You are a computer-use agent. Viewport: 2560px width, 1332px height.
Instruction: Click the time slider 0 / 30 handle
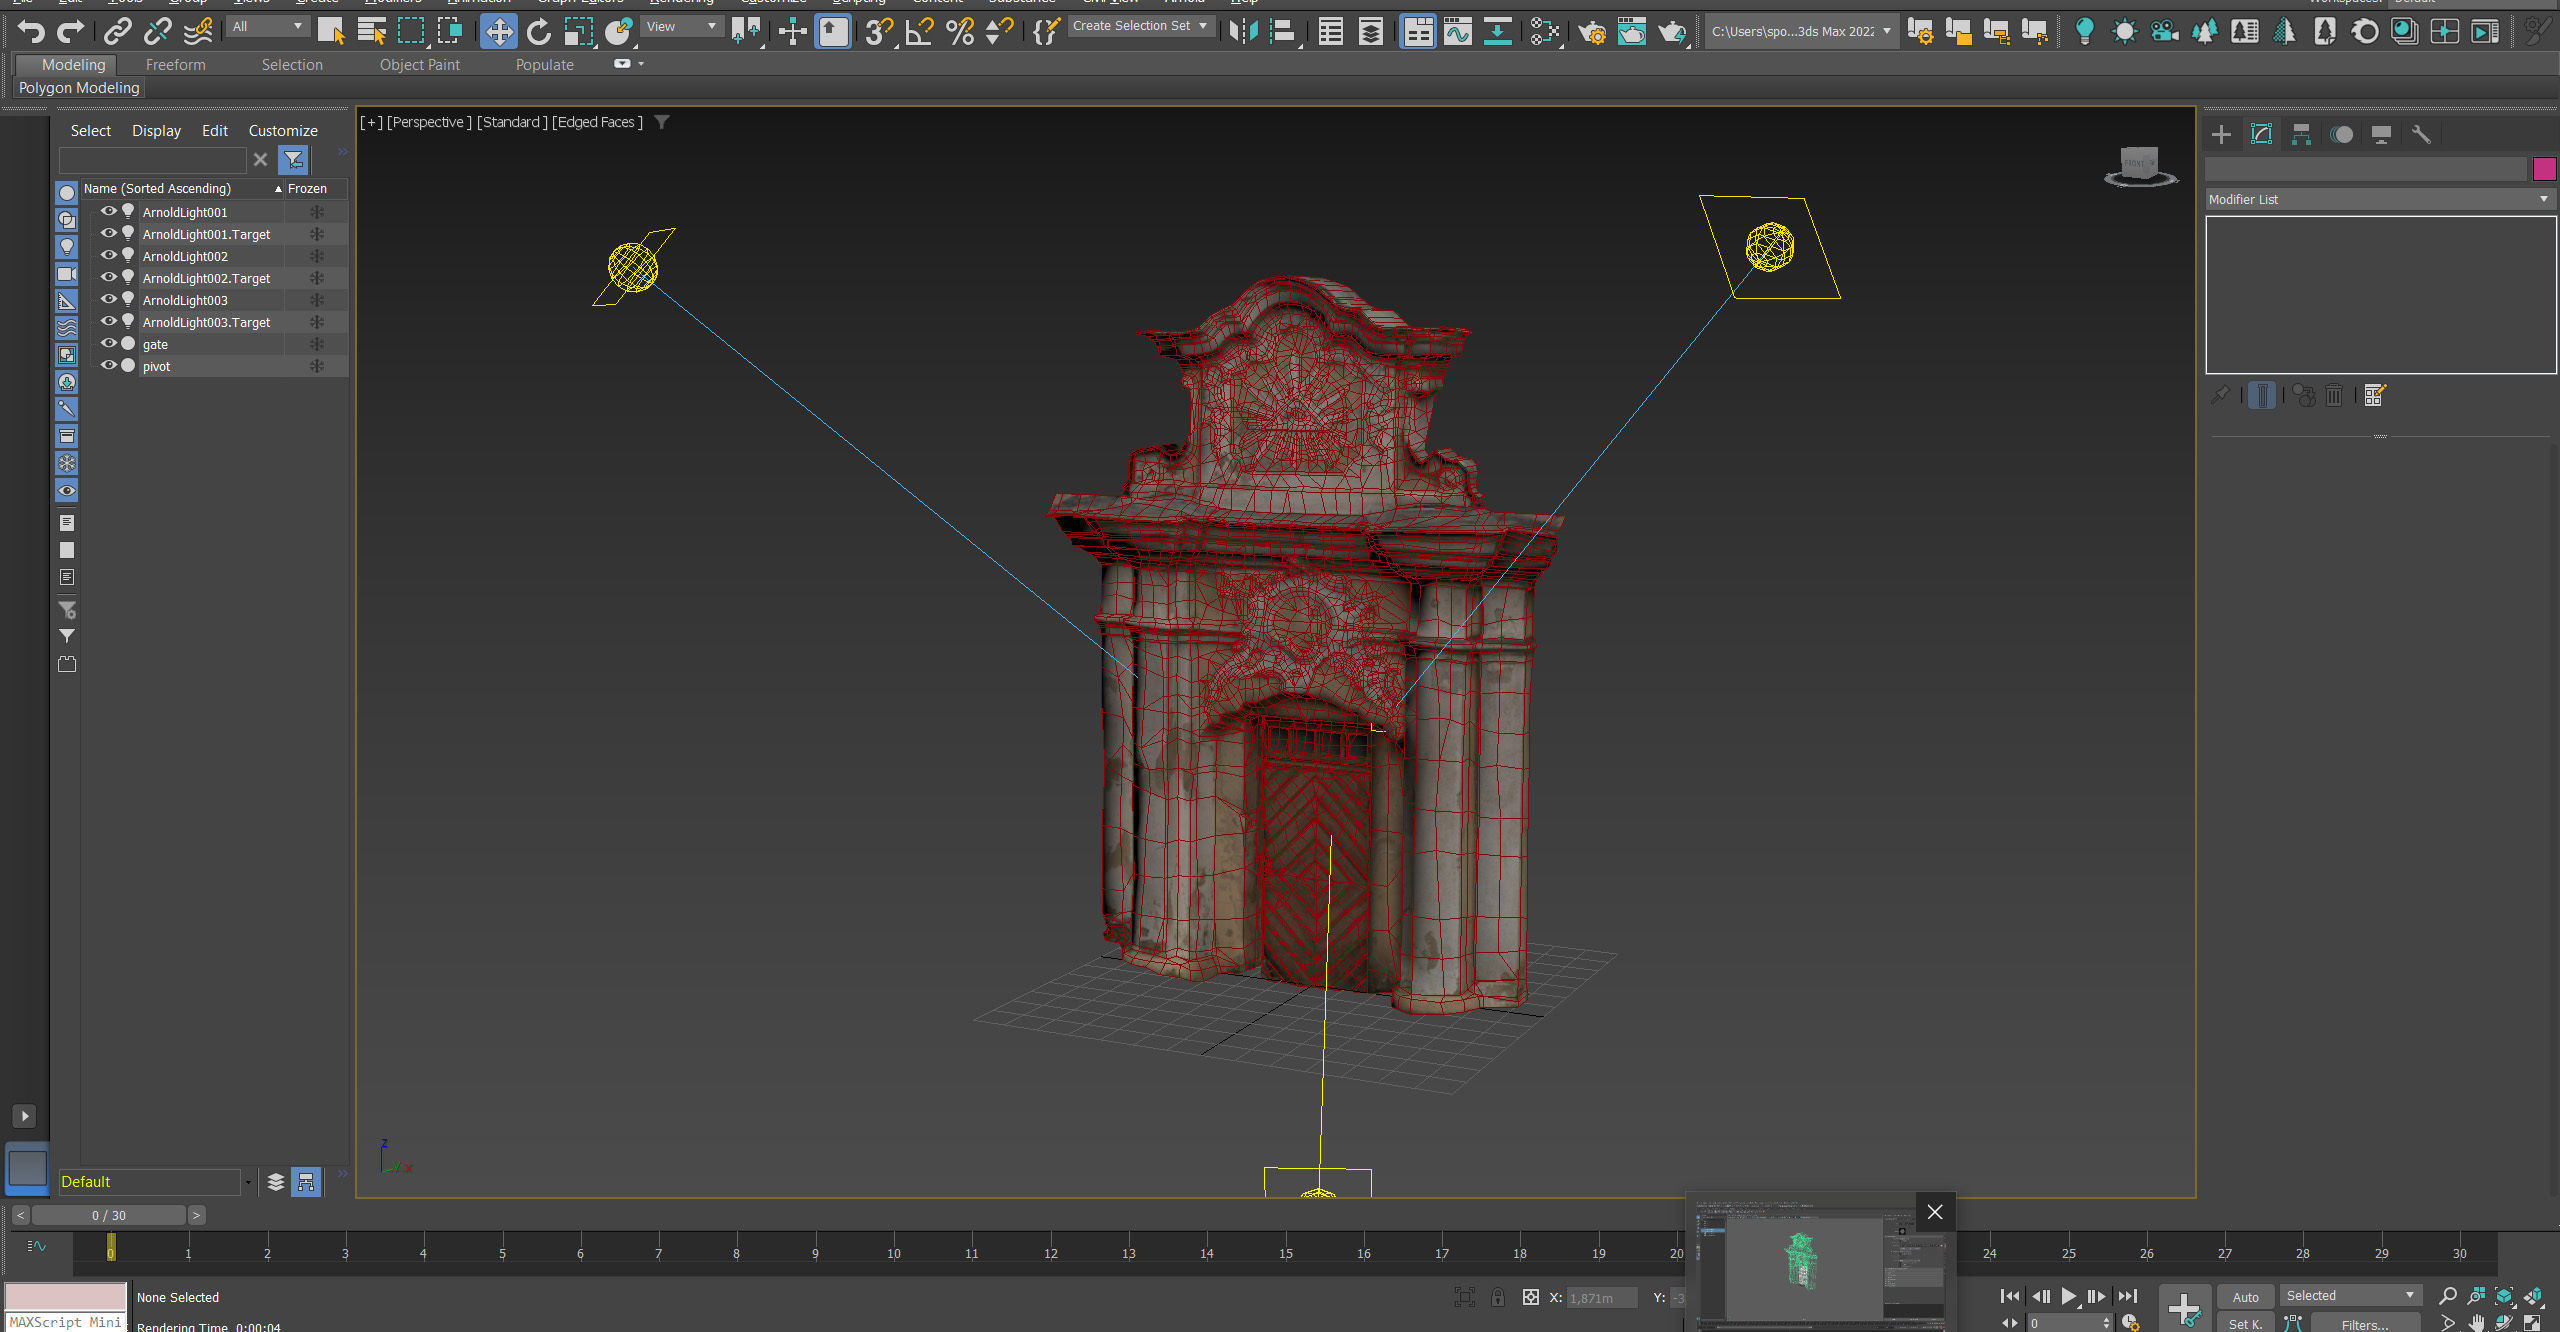(109, 1215)
